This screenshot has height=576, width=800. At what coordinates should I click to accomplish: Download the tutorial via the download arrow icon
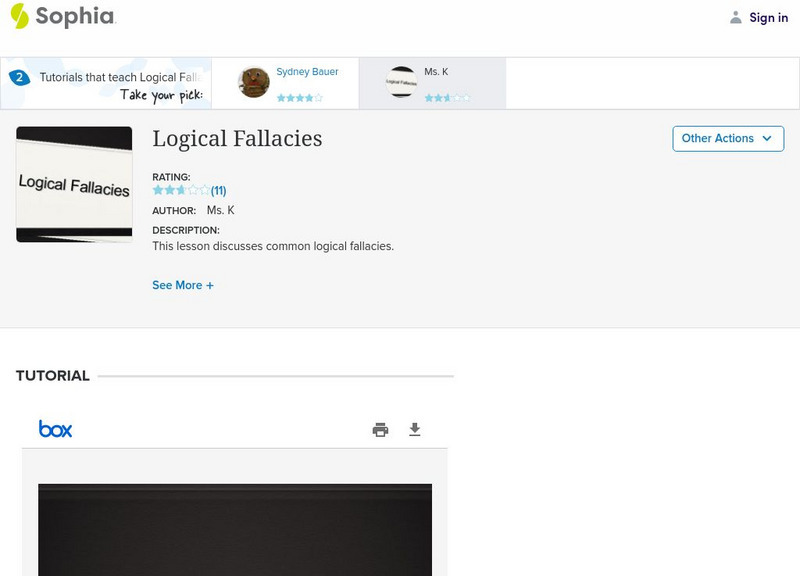(x=415, y=428)
